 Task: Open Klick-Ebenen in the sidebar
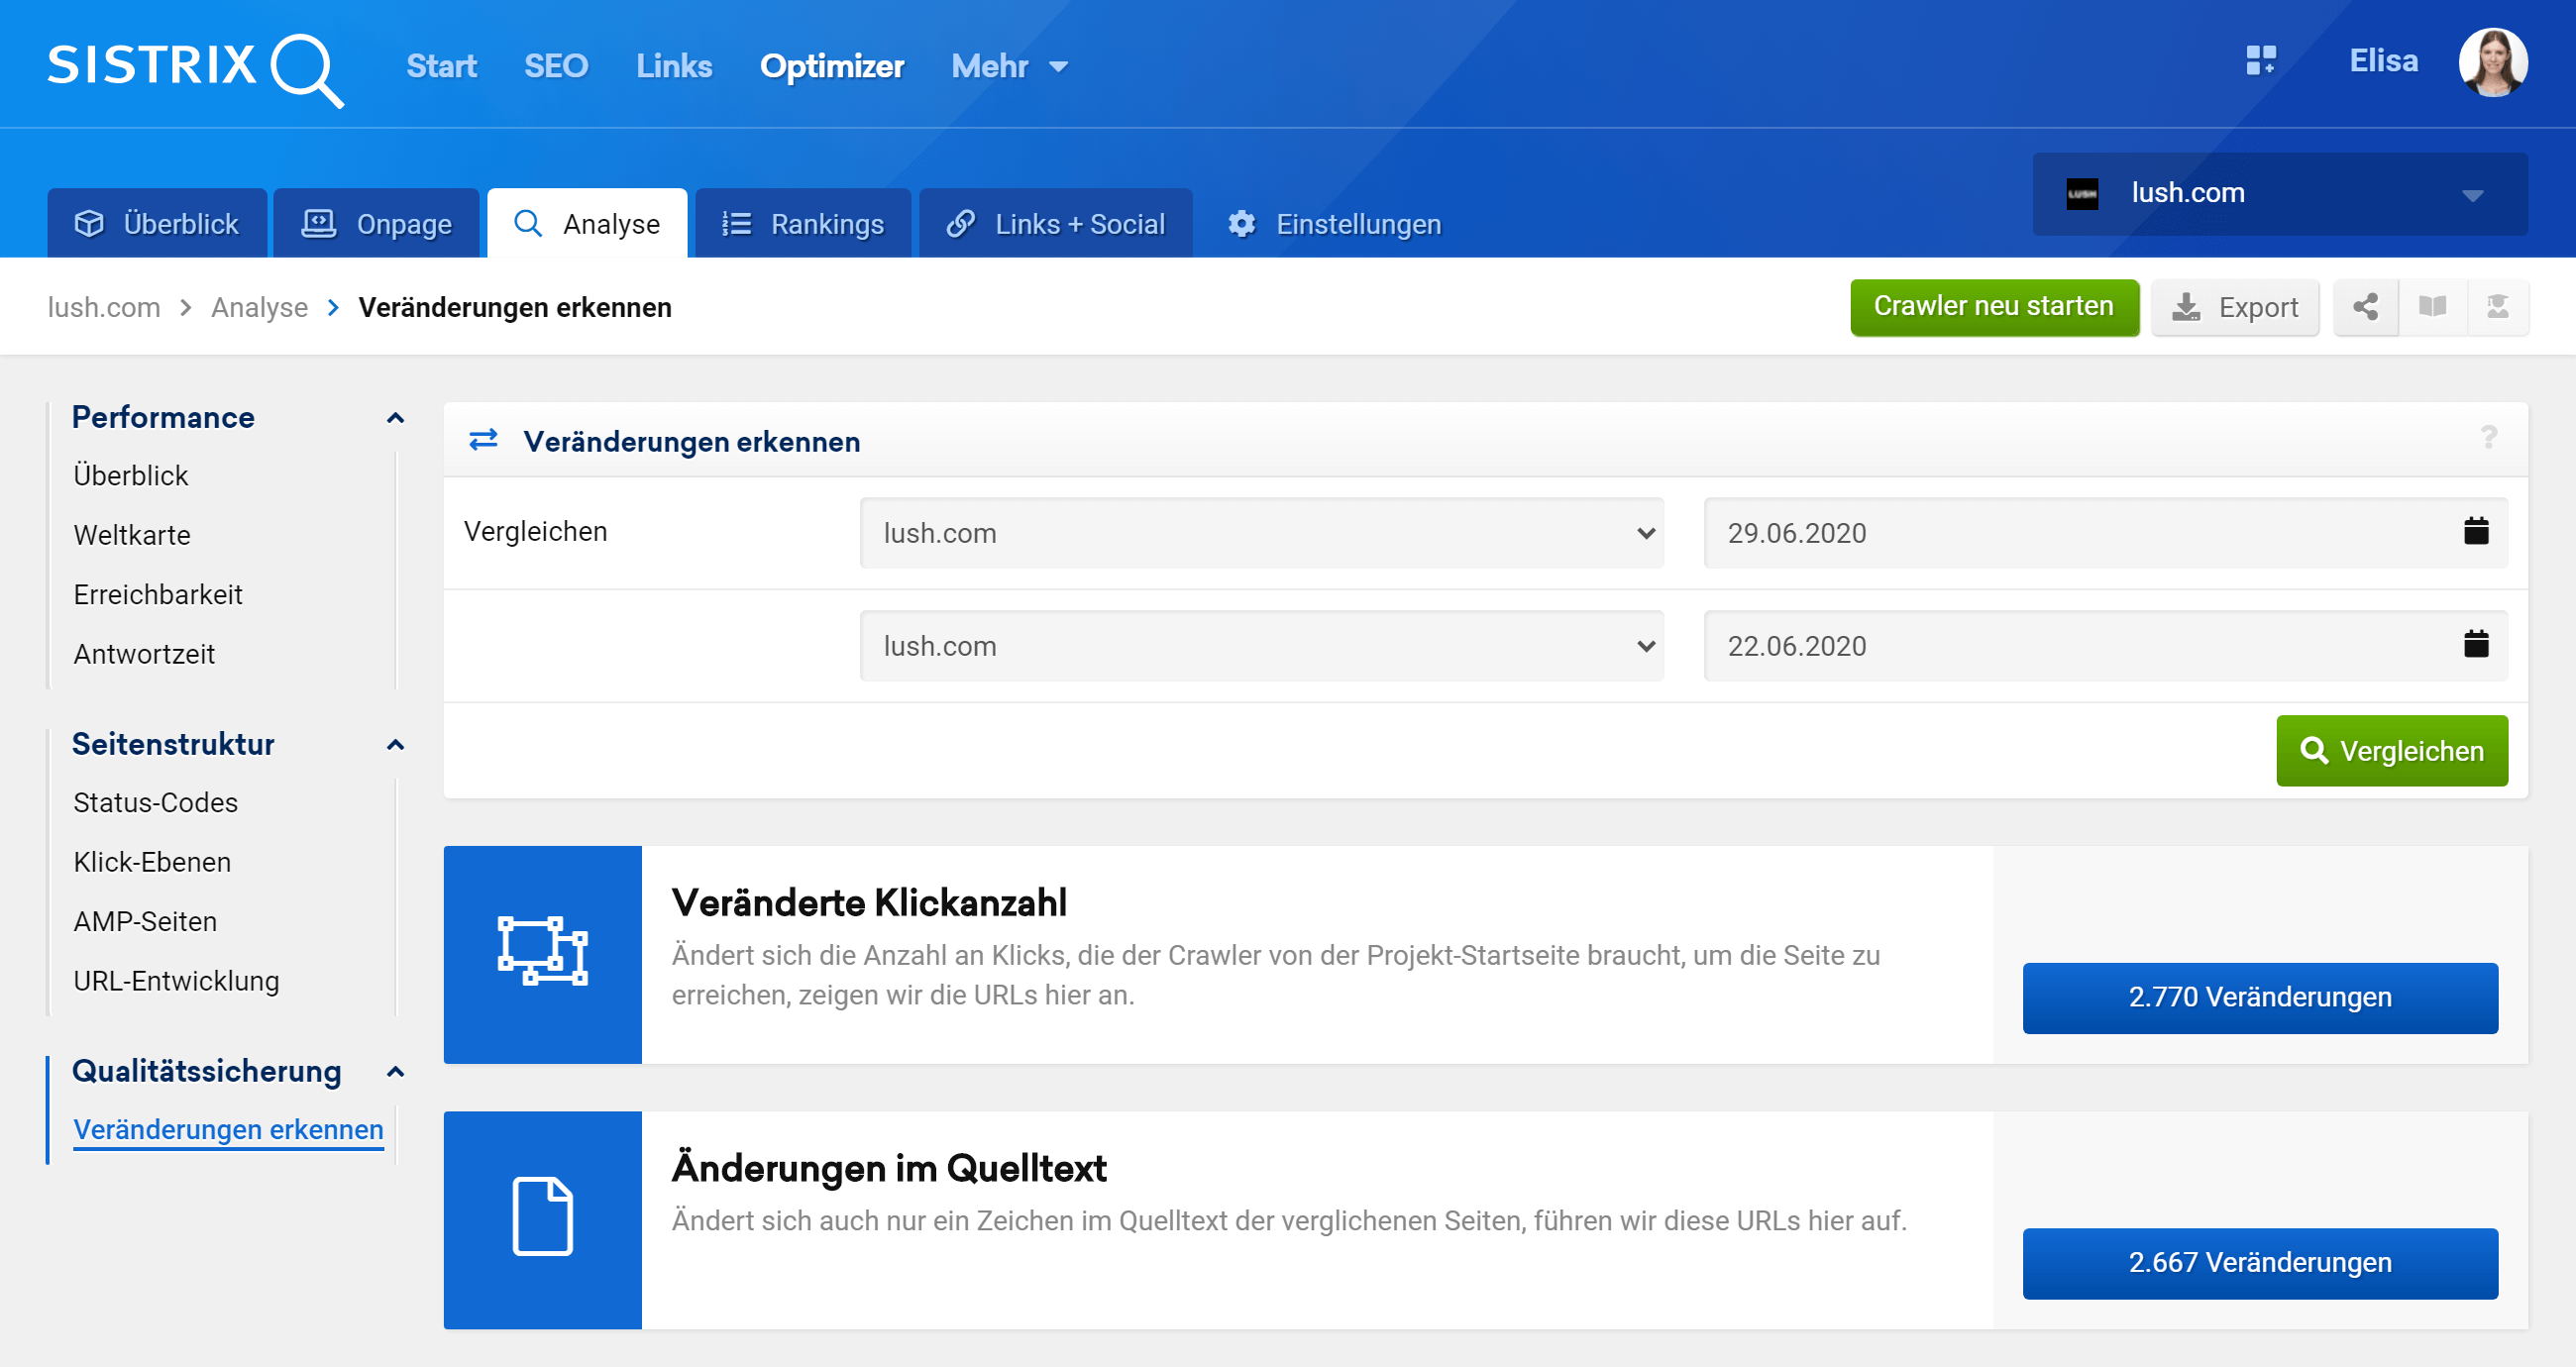(x=152, y=862)
